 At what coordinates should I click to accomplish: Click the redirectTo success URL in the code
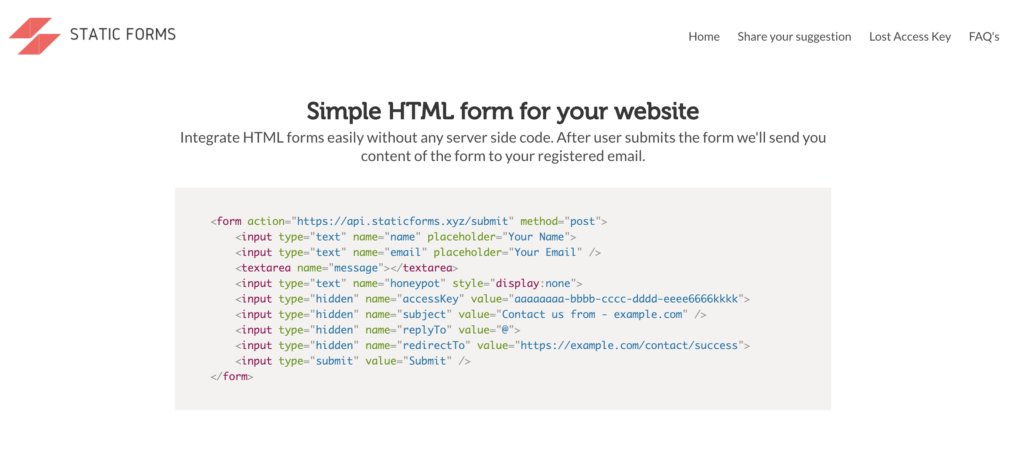pyautogui.click(x=628, y=345)
